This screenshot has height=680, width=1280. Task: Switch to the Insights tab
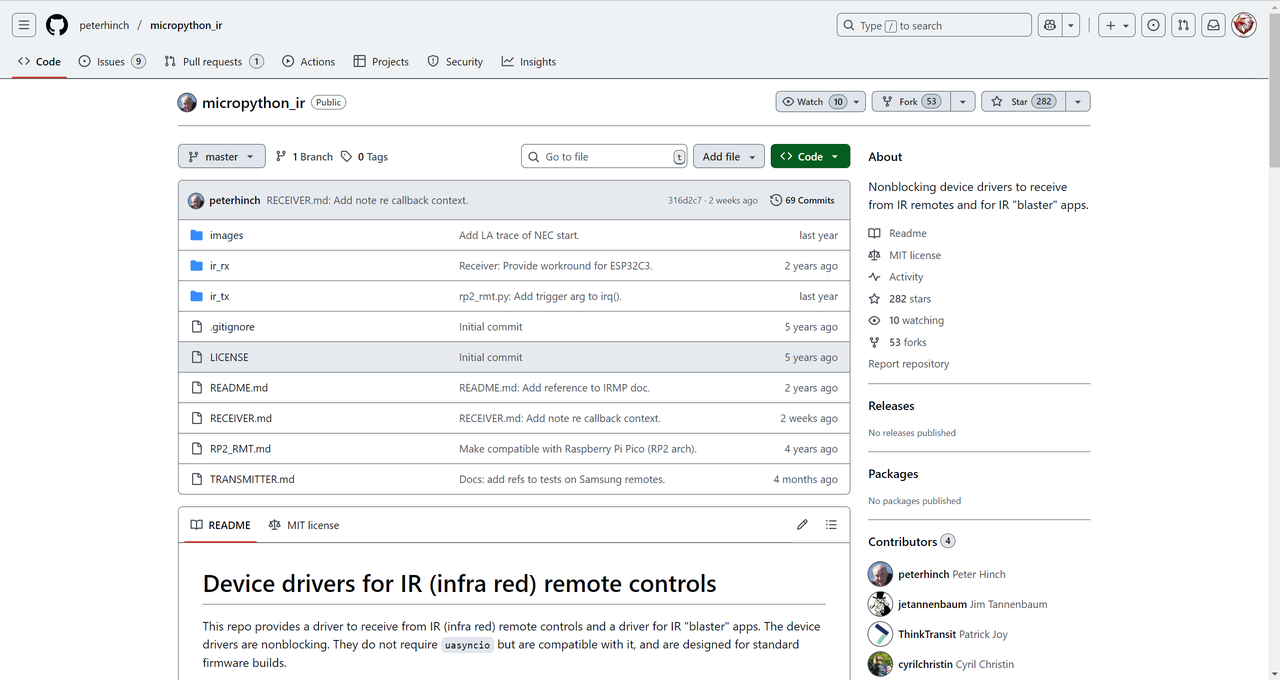[x=529, y=61]
